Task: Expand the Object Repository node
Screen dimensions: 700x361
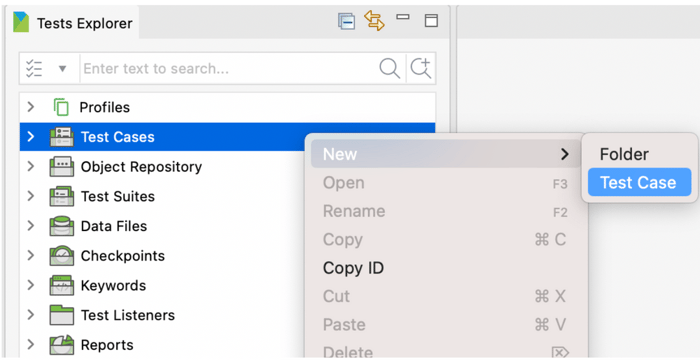Action: 30,166
